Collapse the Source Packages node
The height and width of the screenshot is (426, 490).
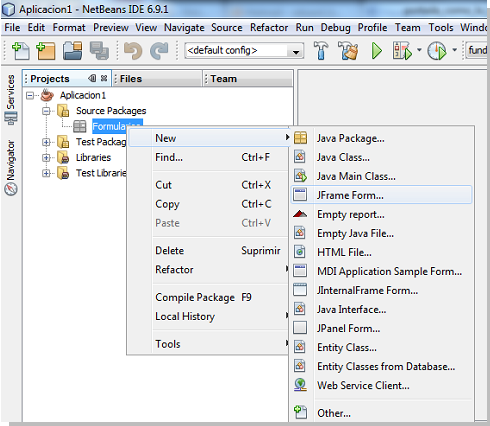(x=46, y=111)
